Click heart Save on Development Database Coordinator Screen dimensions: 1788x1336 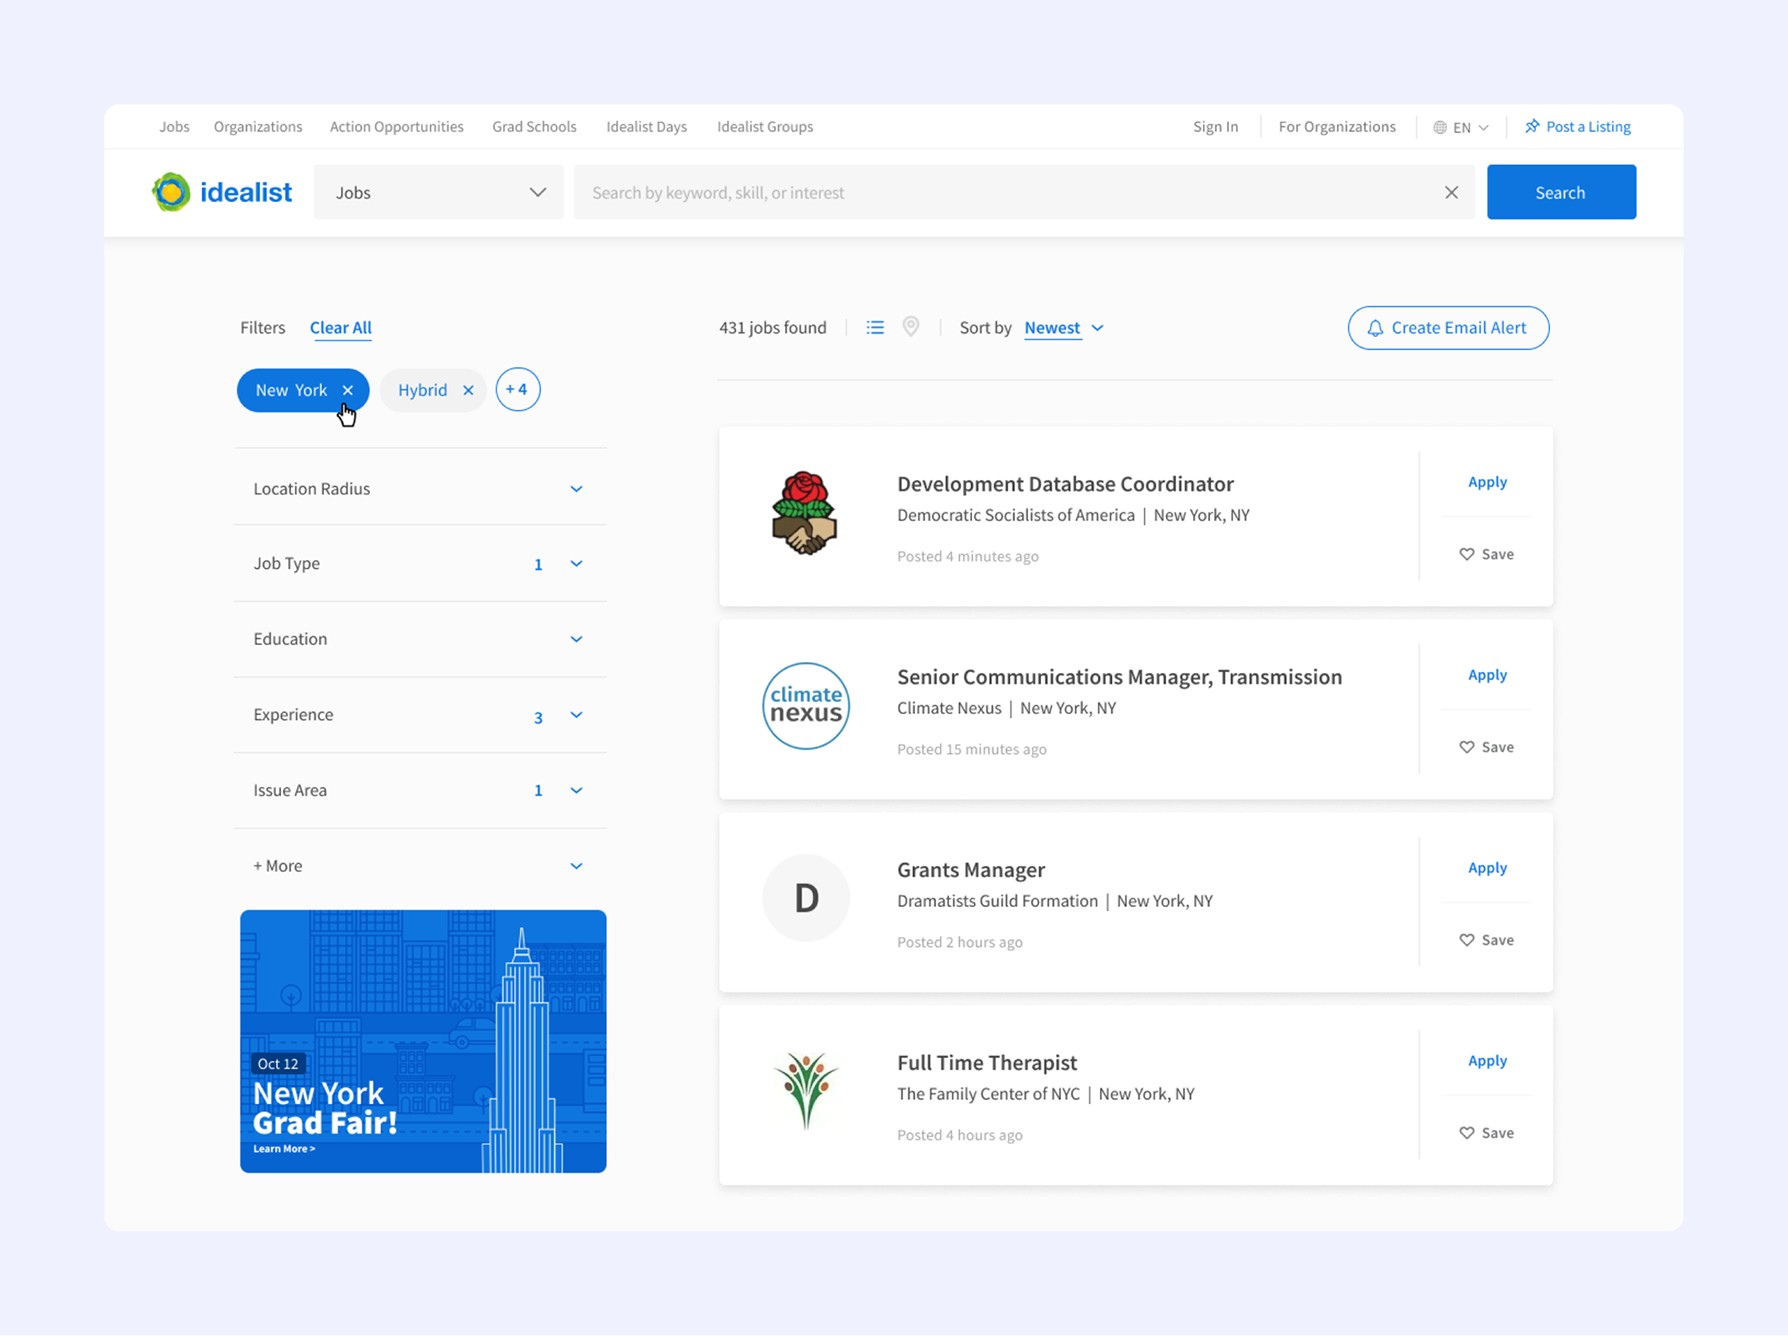coord(1487,554)
